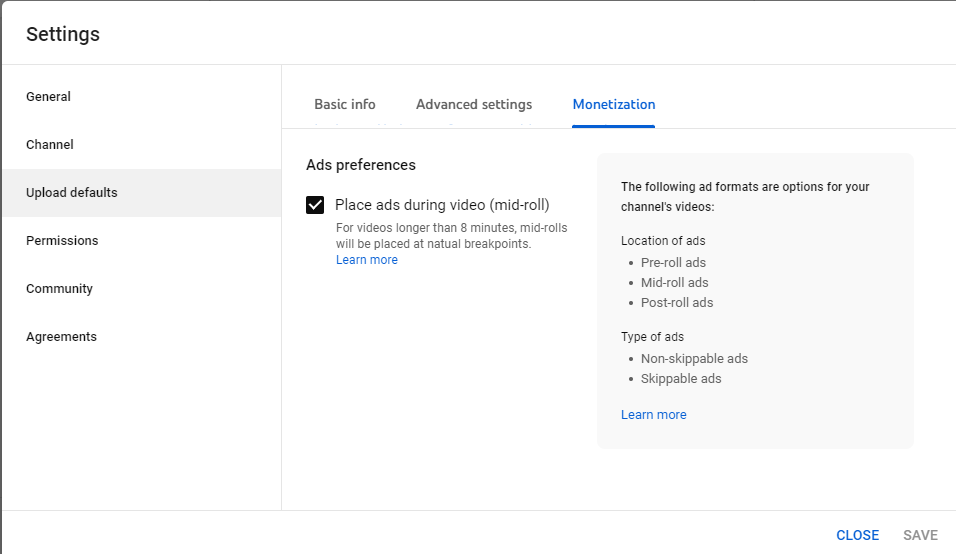
Task: Switch to the Basic info tab
Action: click(x=345, y=104)
